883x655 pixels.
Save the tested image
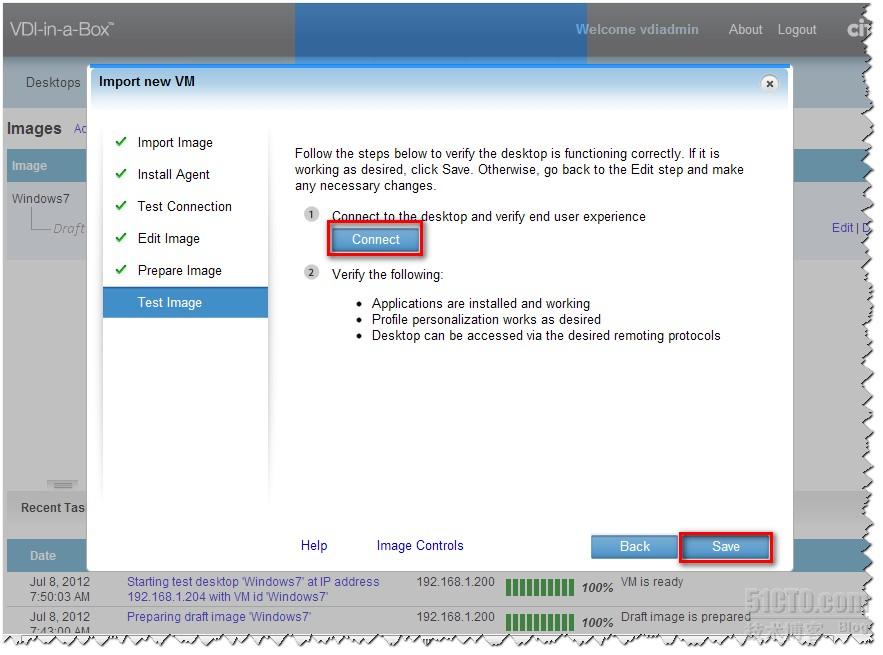(x=725, y=546)
